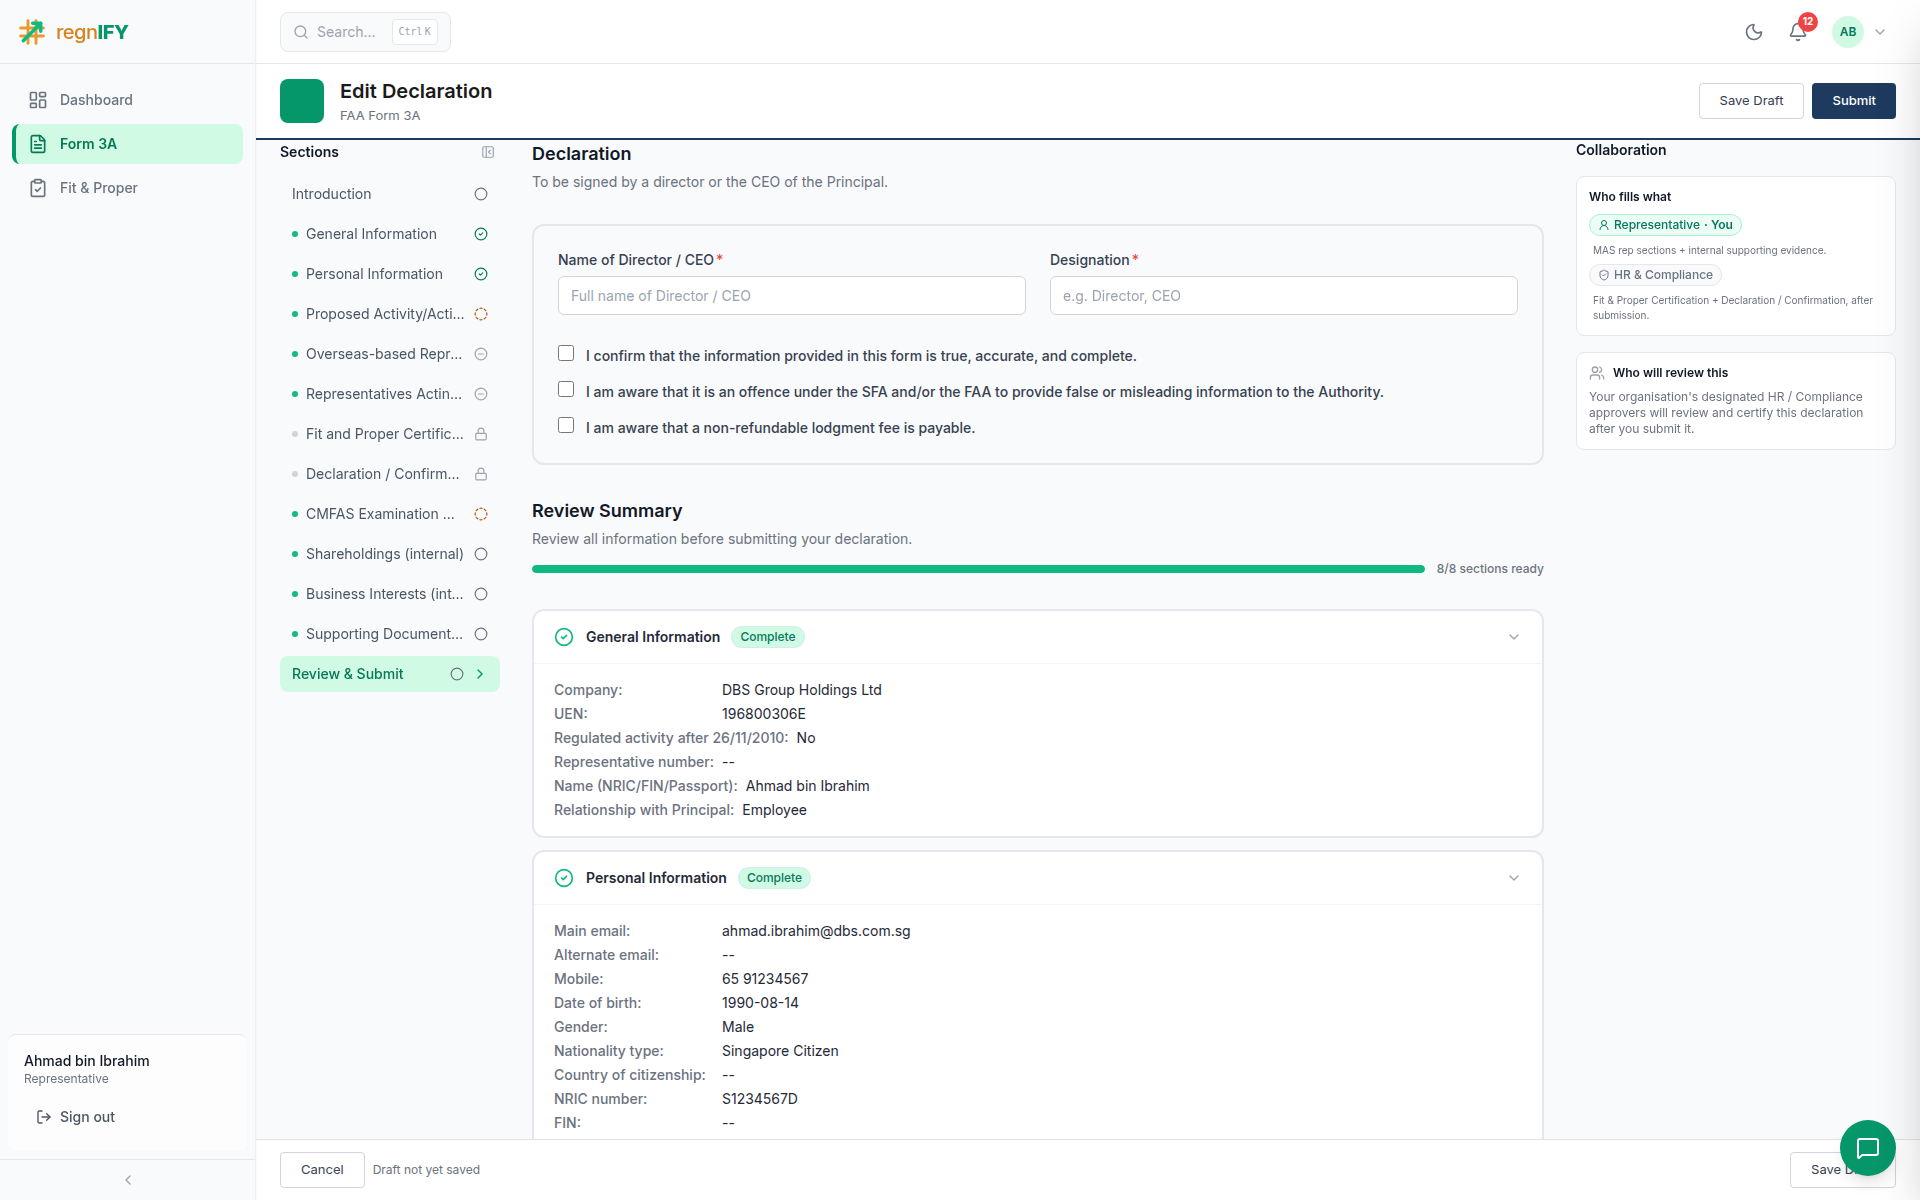Click the Sign out arrow icon
Screen dimensions: 1920x1200
[x=44, y=1117]
